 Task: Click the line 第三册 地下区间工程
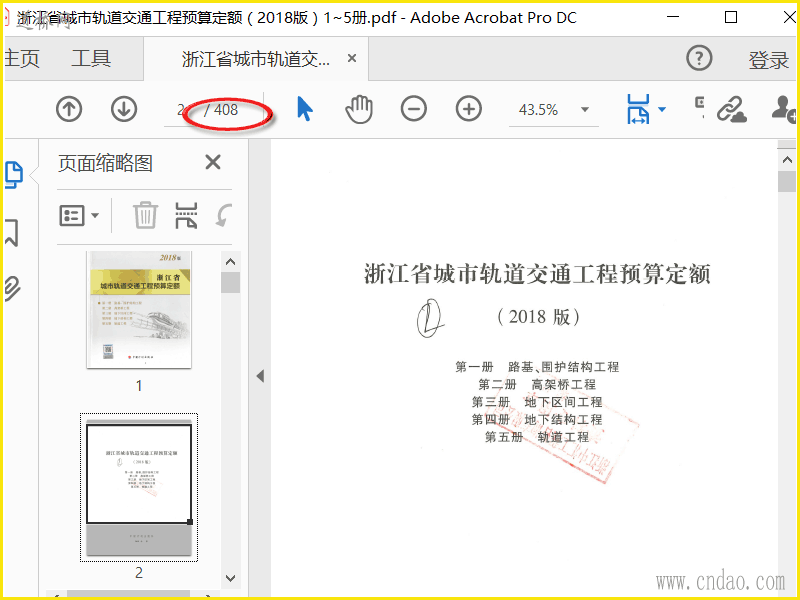pyautogui.click(x=537, y=402)
